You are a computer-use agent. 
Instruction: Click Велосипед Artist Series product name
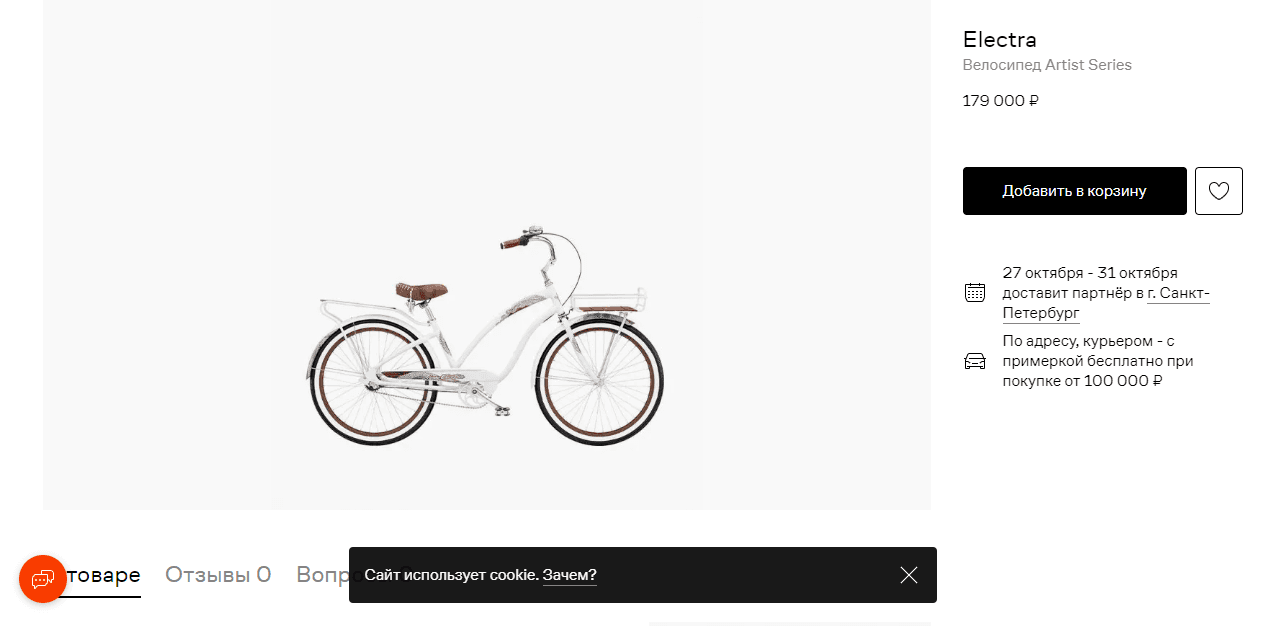click(1047, 65)
